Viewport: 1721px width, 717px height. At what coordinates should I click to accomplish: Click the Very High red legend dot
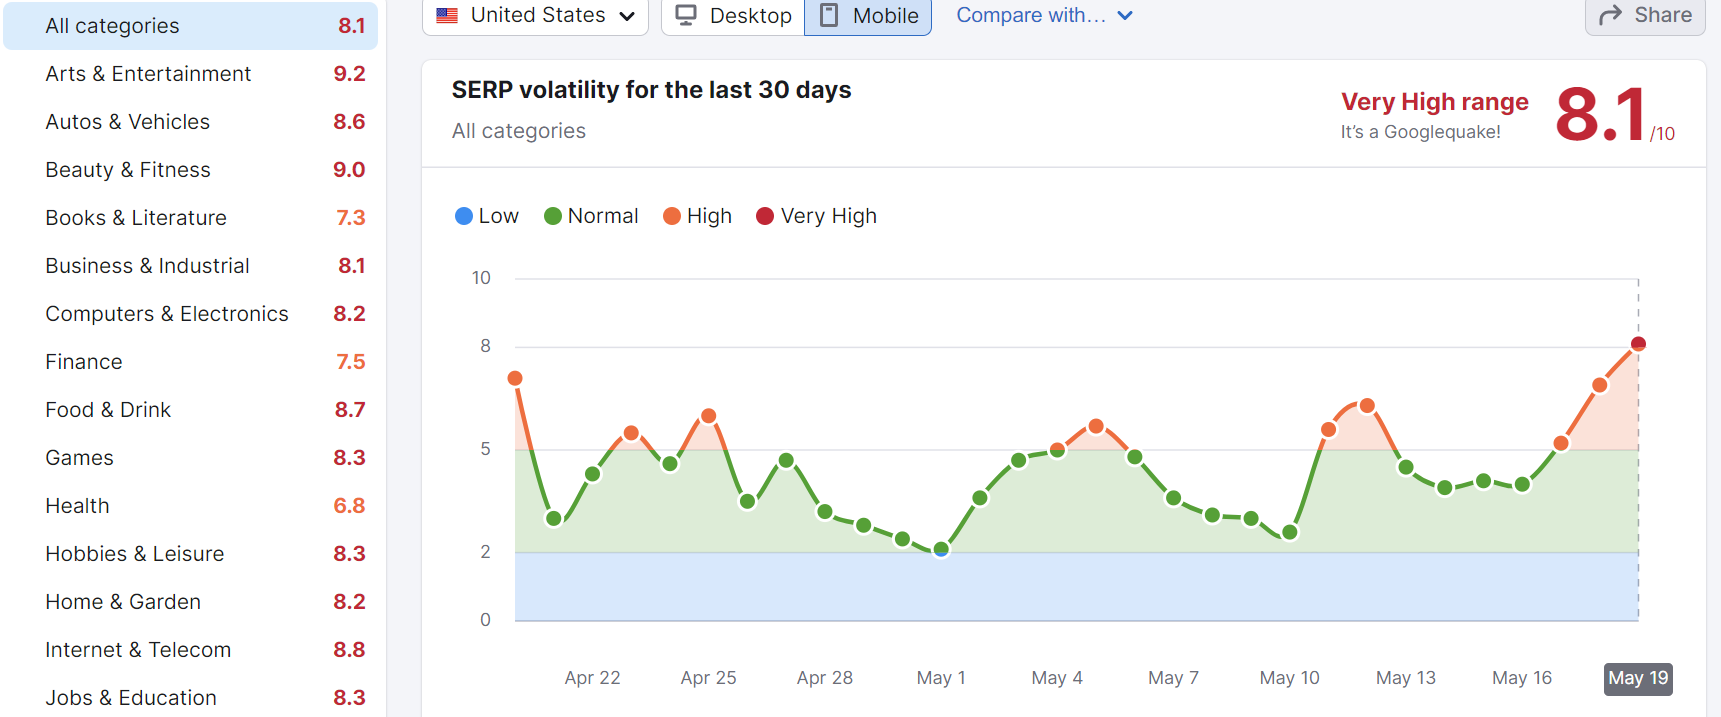[765, 216]
